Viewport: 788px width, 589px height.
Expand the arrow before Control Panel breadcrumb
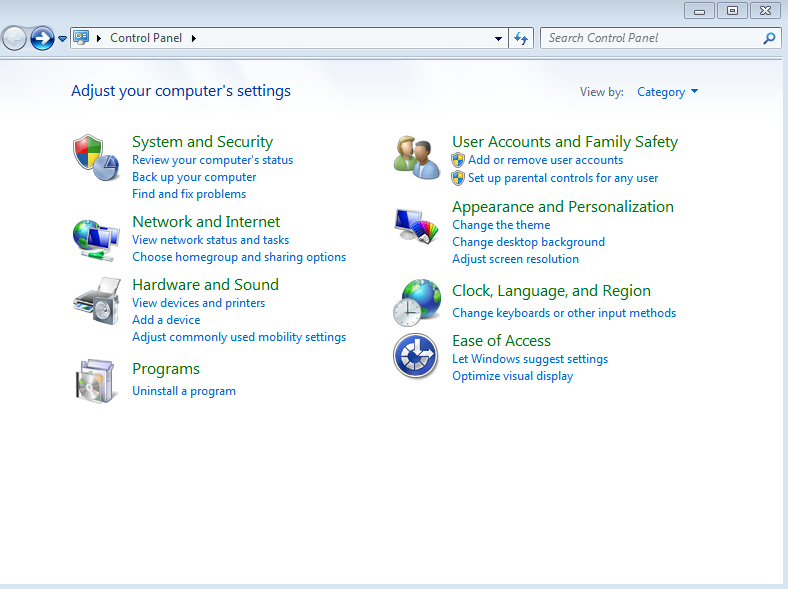point(99,38)
